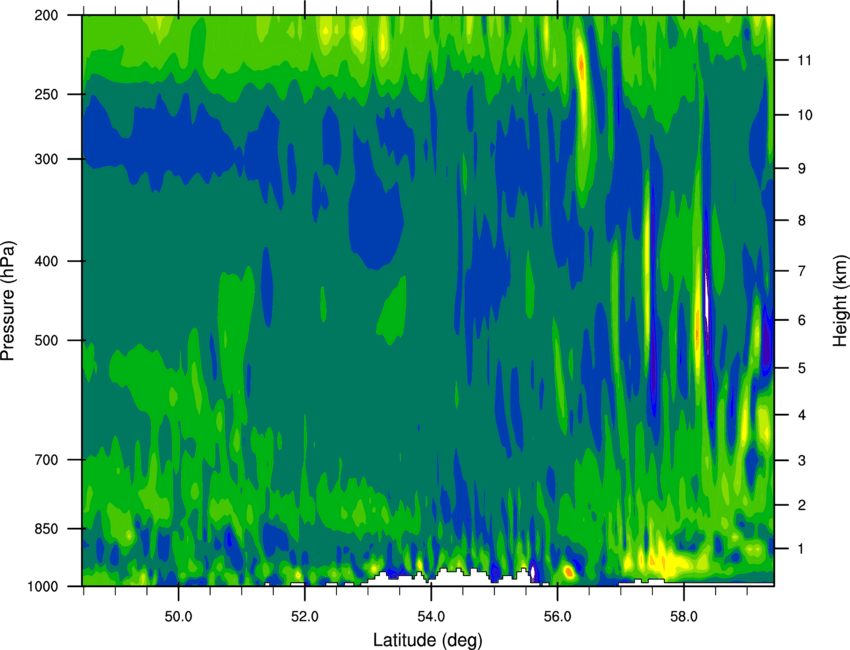Click the 9 km height label
This screenshot has height=650, width=850.
[802, 169]
